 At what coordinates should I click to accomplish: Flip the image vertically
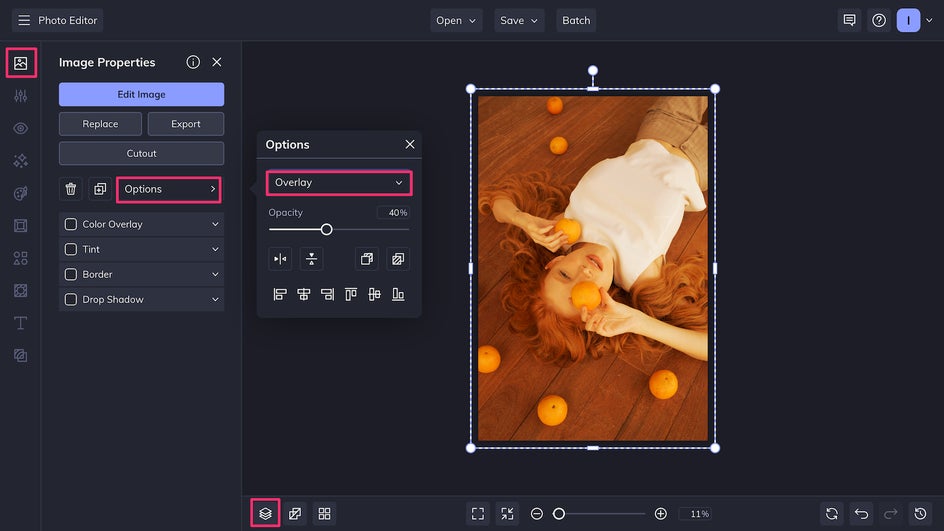tap(311, 259)
